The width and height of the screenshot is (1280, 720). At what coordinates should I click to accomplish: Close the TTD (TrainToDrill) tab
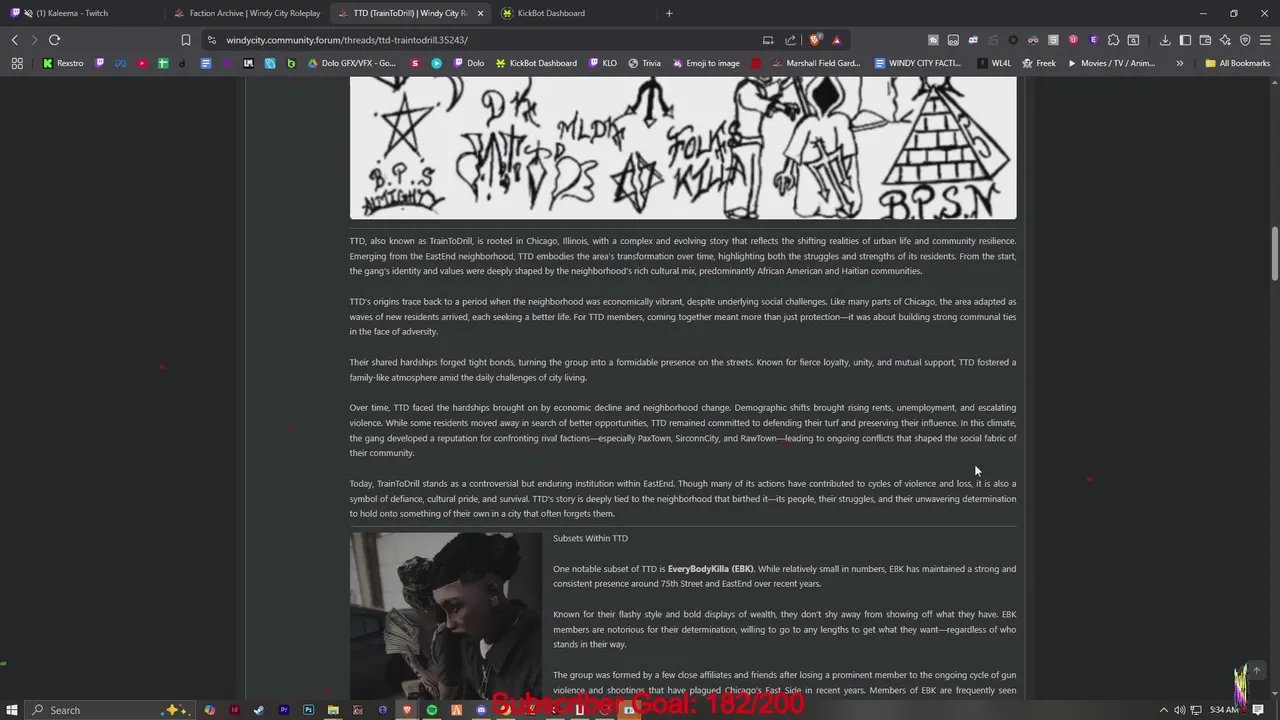pos(480,13)
